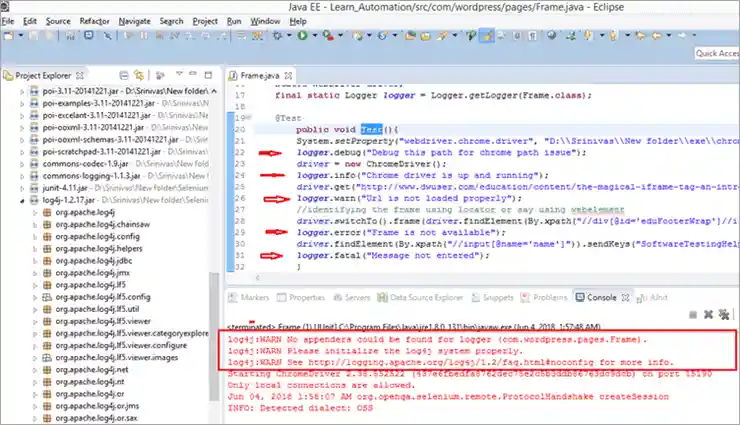The height and width of the screenshot is (425, 740).
Task: Open the Refactor menu
Action: click(x=95, y=20)
